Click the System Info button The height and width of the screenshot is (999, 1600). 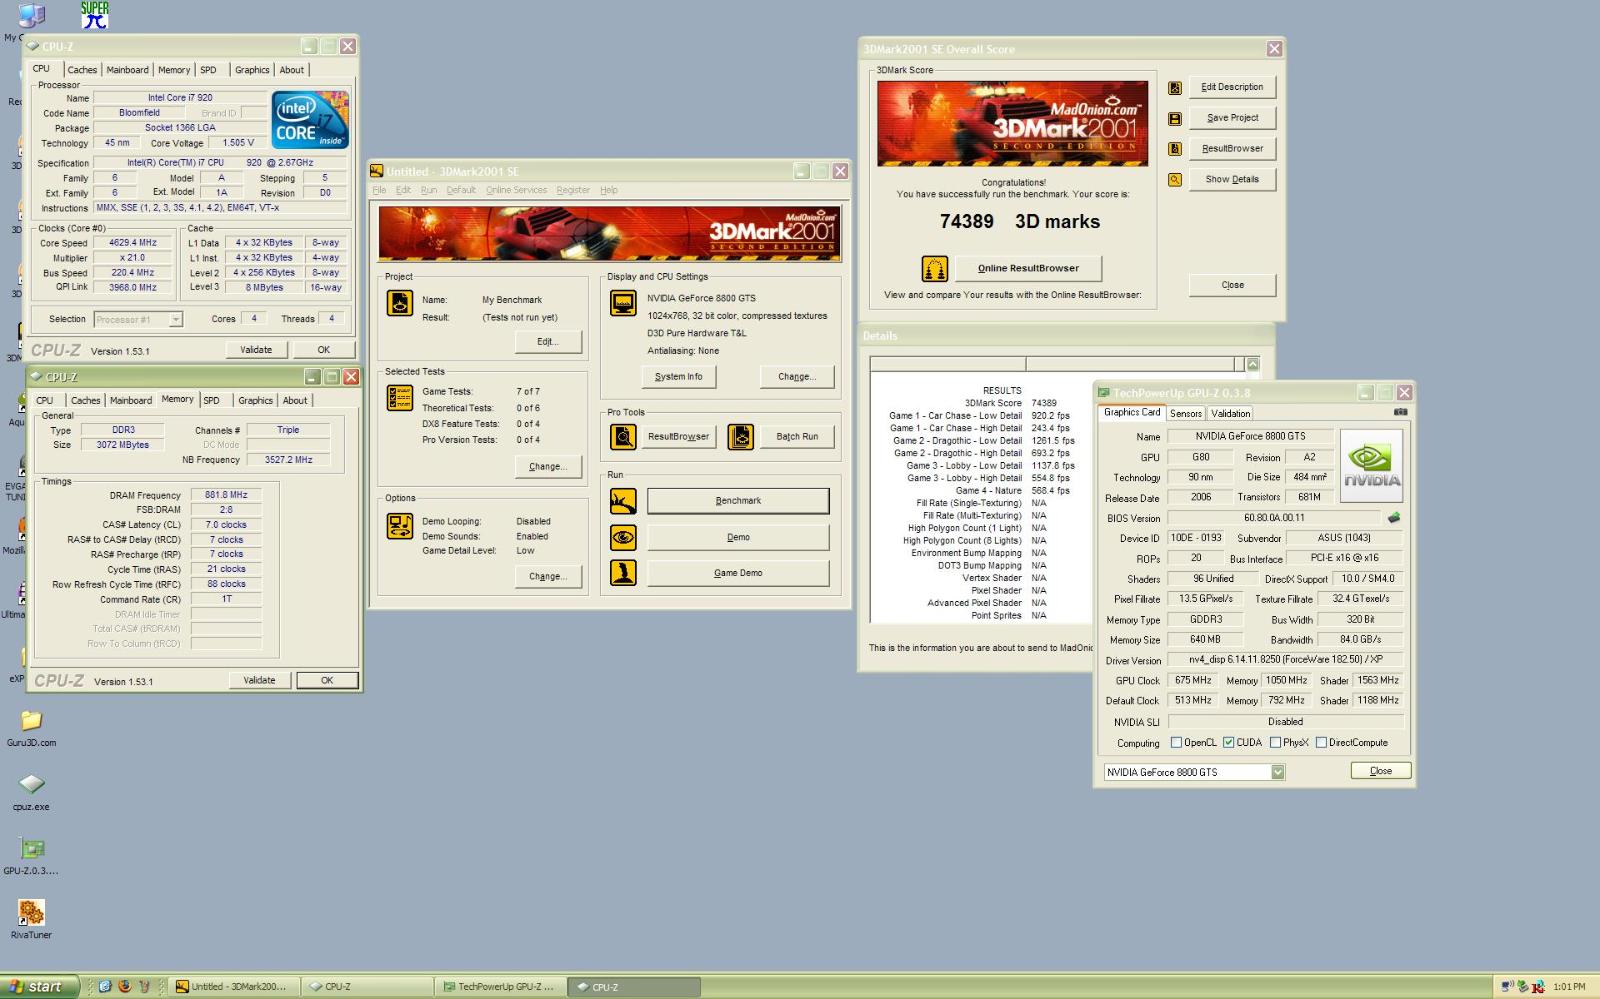click(678, 377)
